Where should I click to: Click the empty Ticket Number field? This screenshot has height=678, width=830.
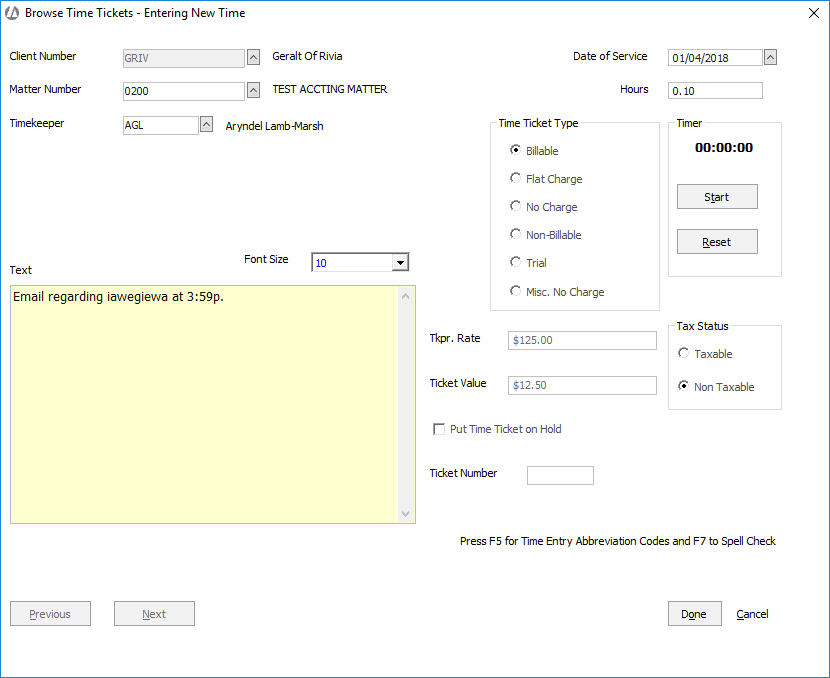pyautogui.click(x=560, y=475)
